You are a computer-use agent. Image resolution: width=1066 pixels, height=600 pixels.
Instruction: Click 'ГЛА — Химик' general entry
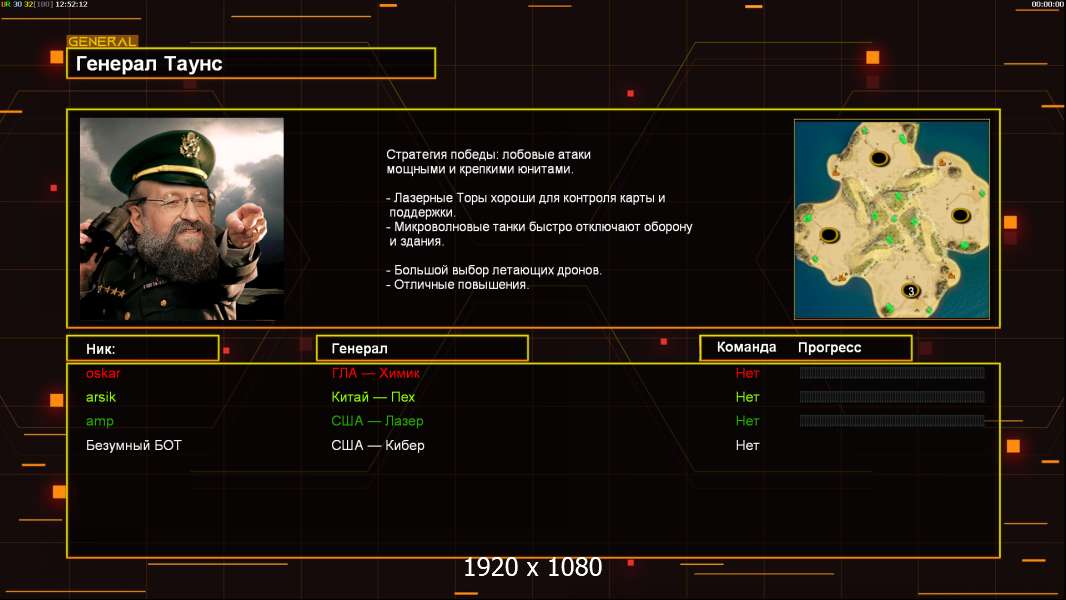click(375, 373)
